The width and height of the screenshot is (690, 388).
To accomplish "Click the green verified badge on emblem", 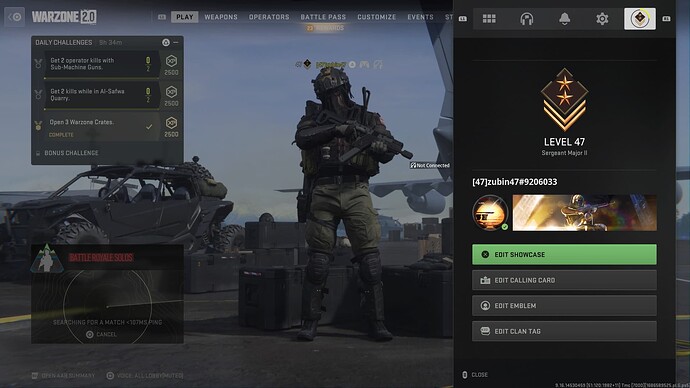I will (504, 227).
